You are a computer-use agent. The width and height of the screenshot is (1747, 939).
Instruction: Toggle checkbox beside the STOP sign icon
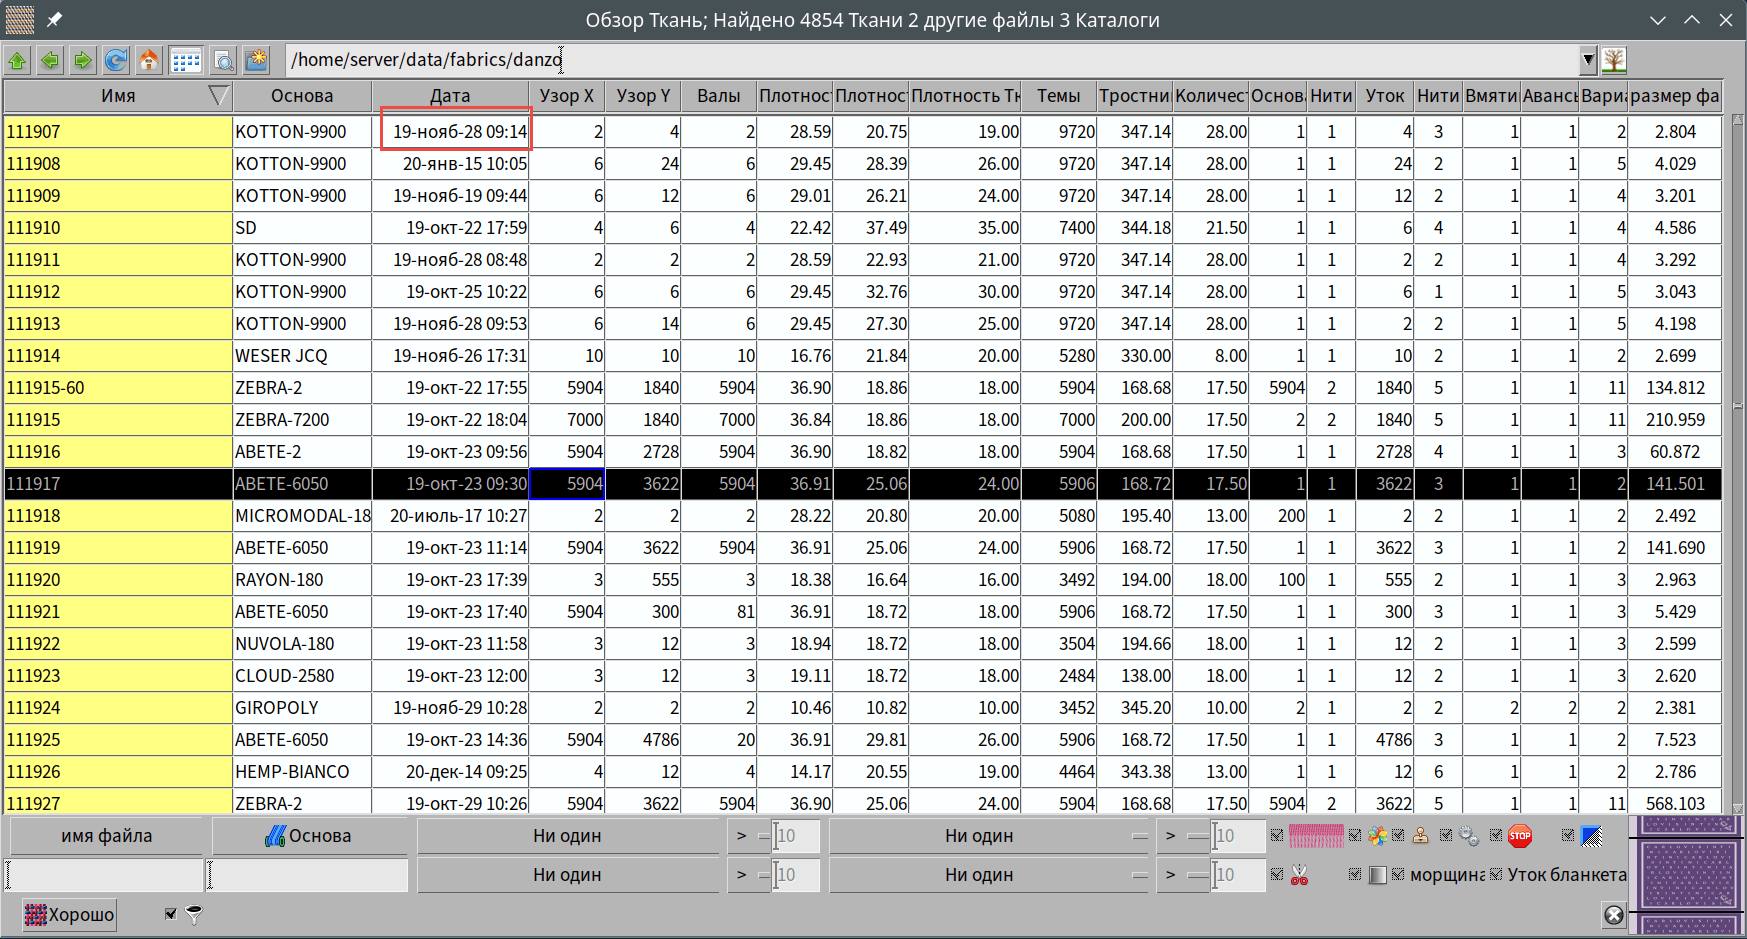pyautogui.click(x=1496, y=835)
